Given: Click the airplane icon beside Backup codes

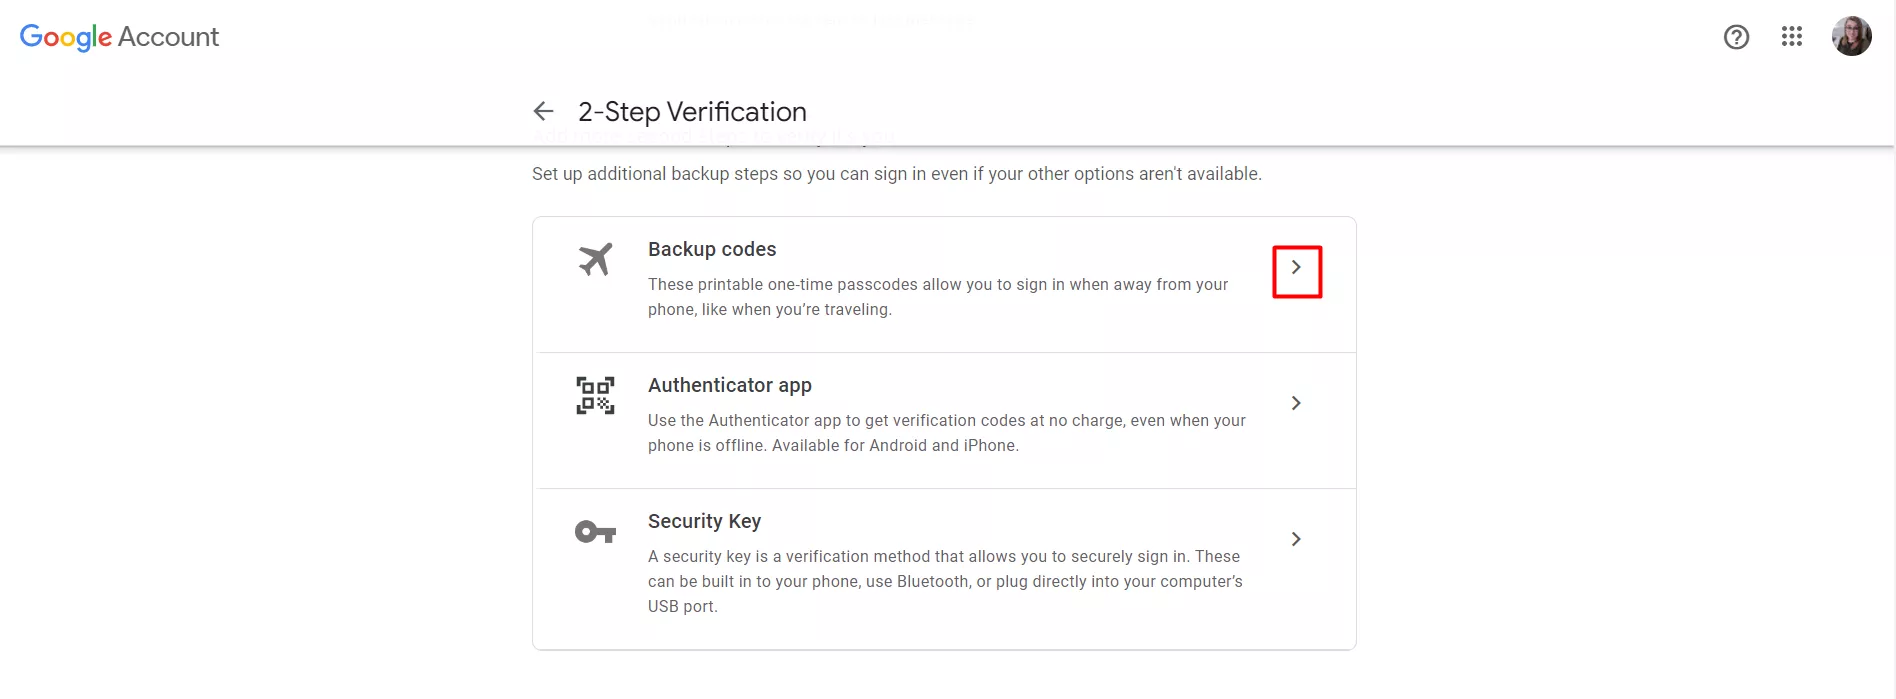Looking at the screenshot, I should (x=595, y=260).
